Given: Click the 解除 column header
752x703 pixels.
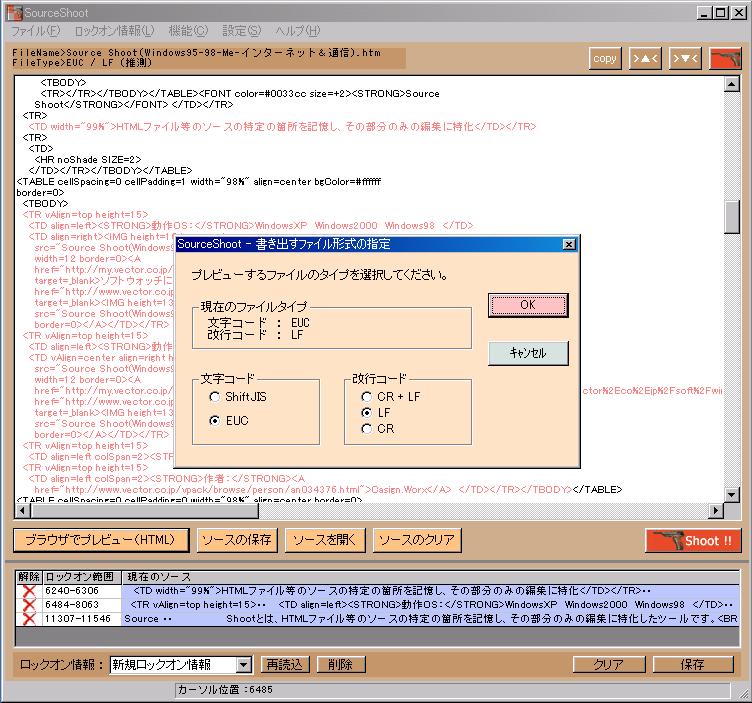Looking at the screenshot, I should click(x=29, y=577).
